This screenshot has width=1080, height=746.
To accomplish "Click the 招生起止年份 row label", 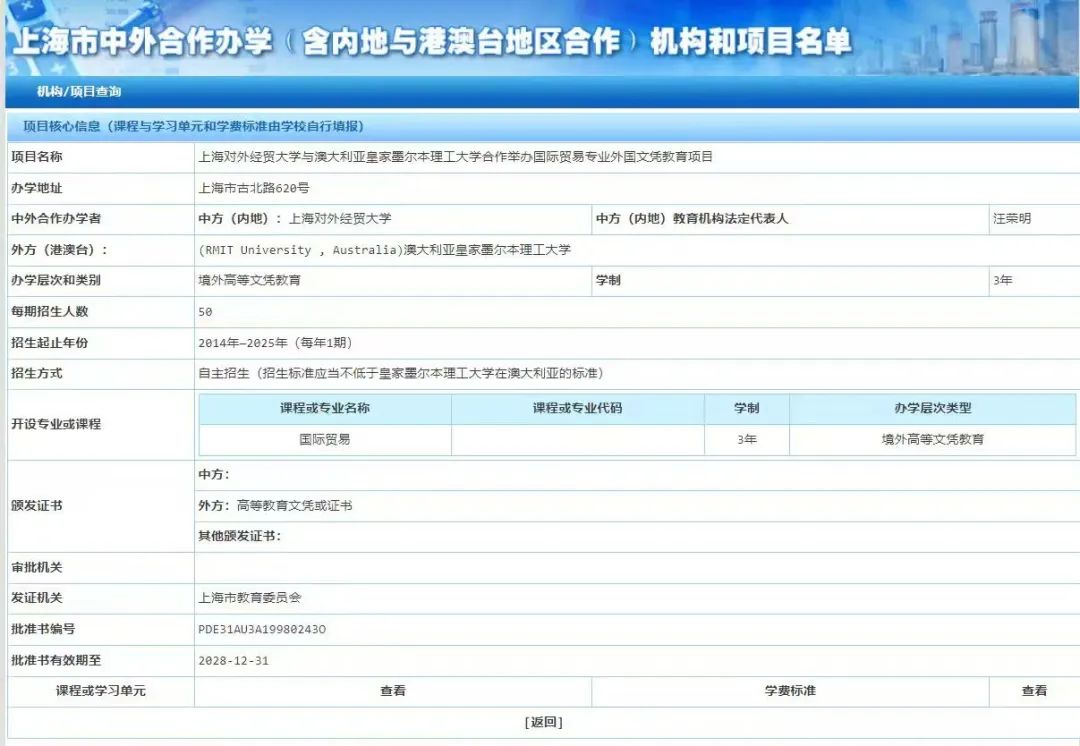I will [50, 342].
